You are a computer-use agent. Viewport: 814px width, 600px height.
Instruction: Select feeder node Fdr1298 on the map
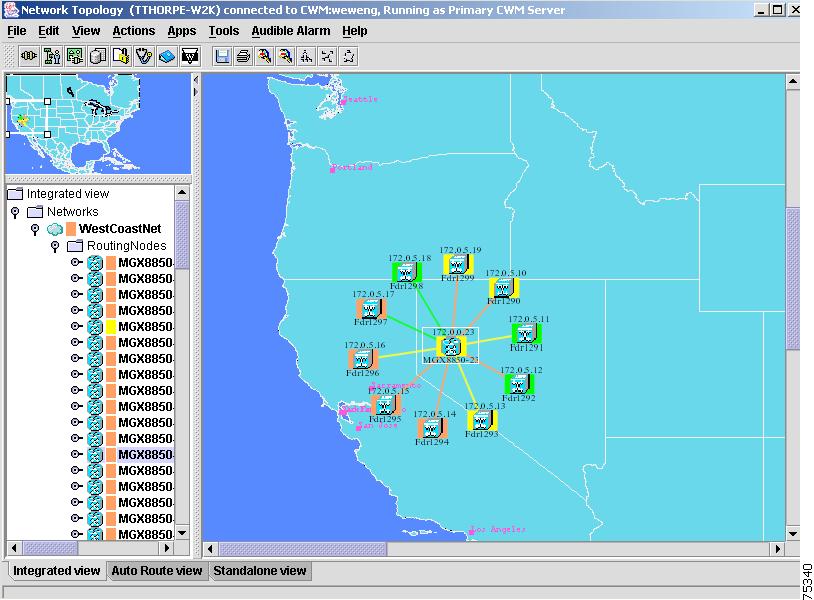coord(406,272)
